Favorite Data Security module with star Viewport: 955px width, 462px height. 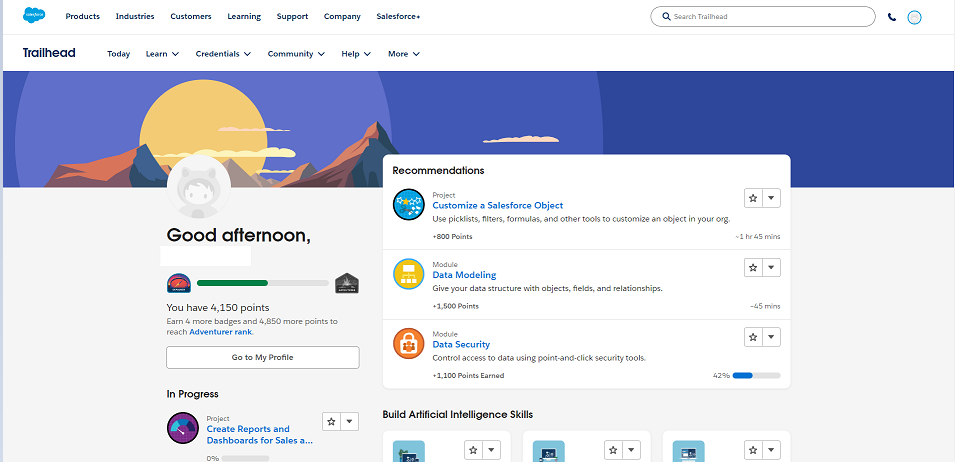pos(753,337)
